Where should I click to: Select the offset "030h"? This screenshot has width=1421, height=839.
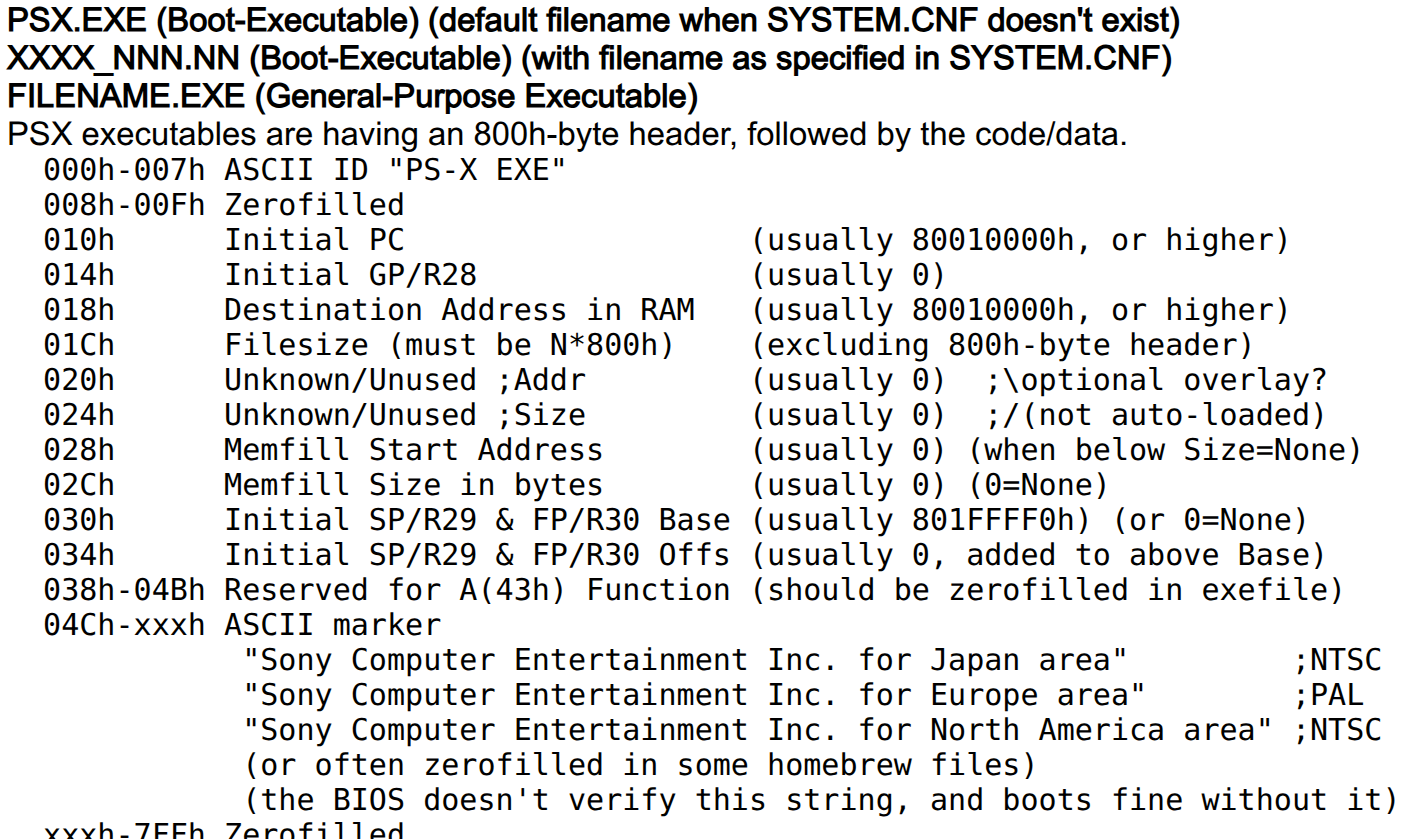click(x=79, y=520)
